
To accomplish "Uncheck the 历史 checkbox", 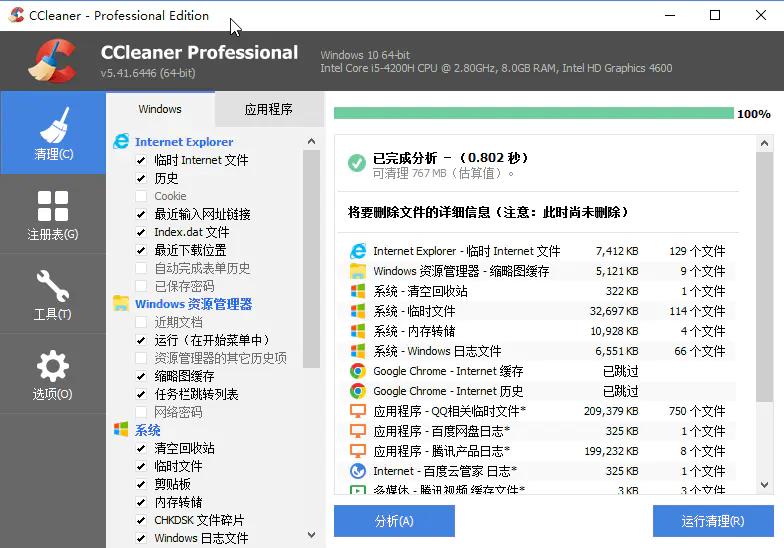I will pyautogui.click(x=142, y=178).
